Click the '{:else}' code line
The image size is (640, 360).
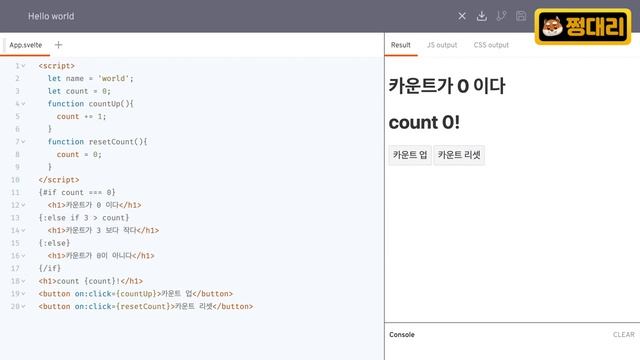click(x=54, y=243)
